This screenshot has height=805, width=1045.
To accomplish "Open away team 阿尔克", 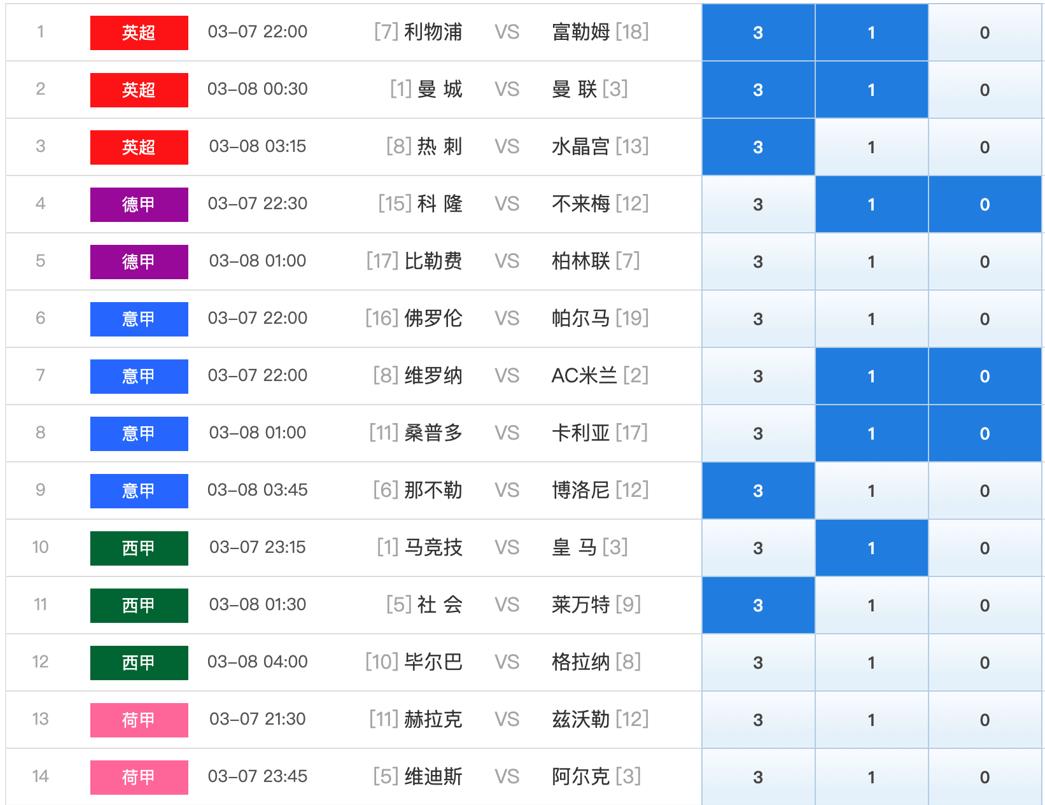I will pos(580,776).
